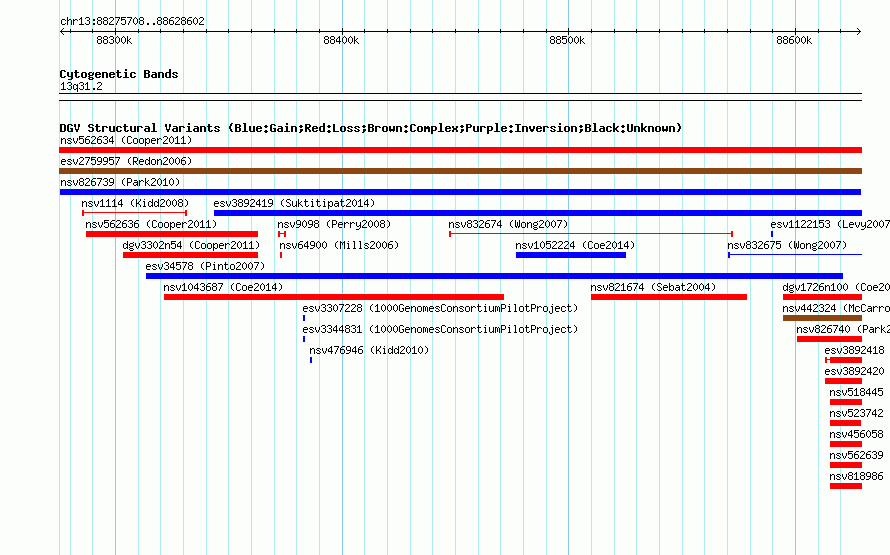Click the 88300k ruler tick label
This screenshot has height=555, width=890.
tap(114, 40)
